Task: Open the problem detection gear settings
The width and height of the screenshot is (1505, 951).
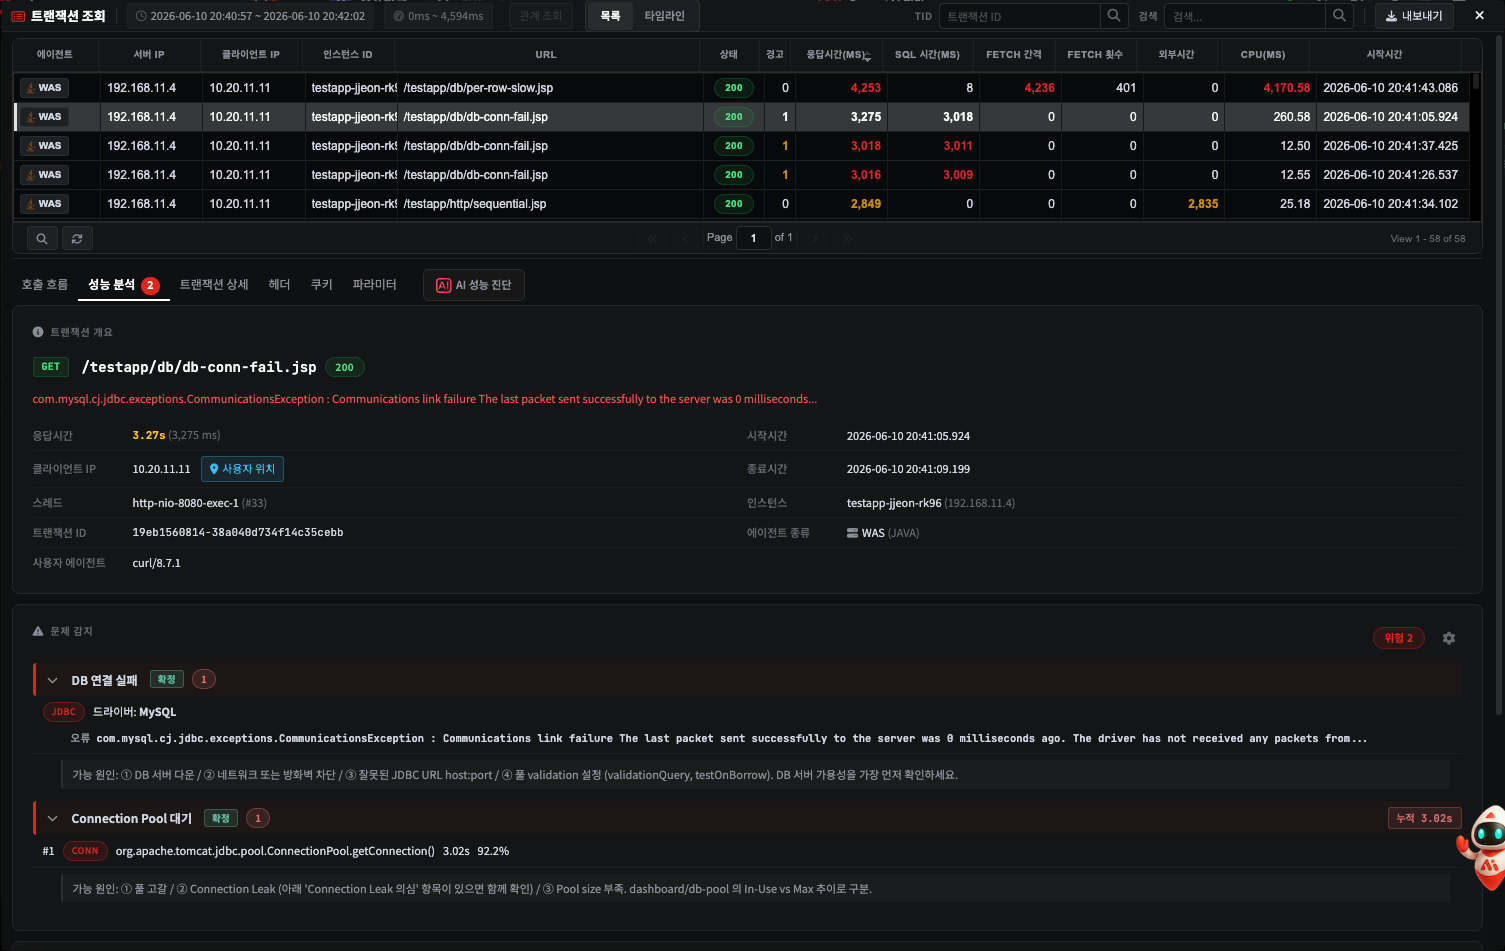Action: 1449,638
